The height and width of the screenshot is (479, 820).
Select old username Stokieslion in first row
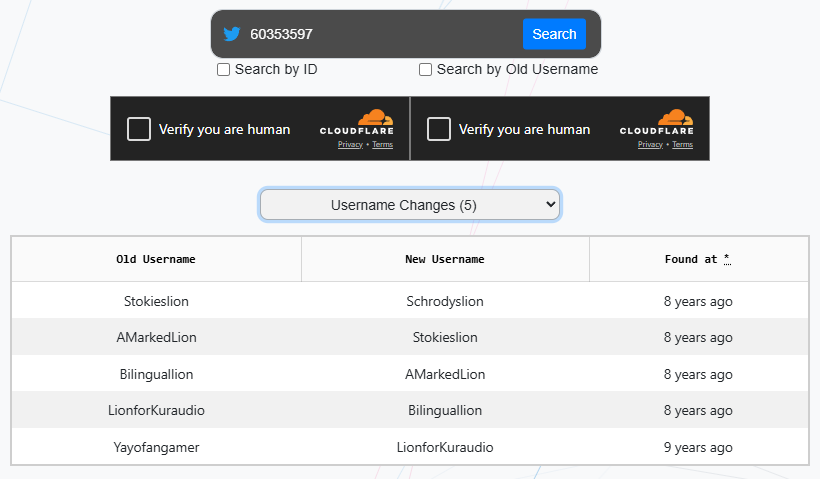point(156,301)
